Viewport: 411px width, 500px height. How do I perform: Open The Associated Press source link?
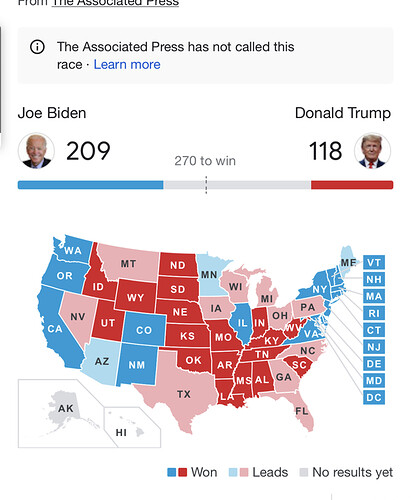point(115,3)
